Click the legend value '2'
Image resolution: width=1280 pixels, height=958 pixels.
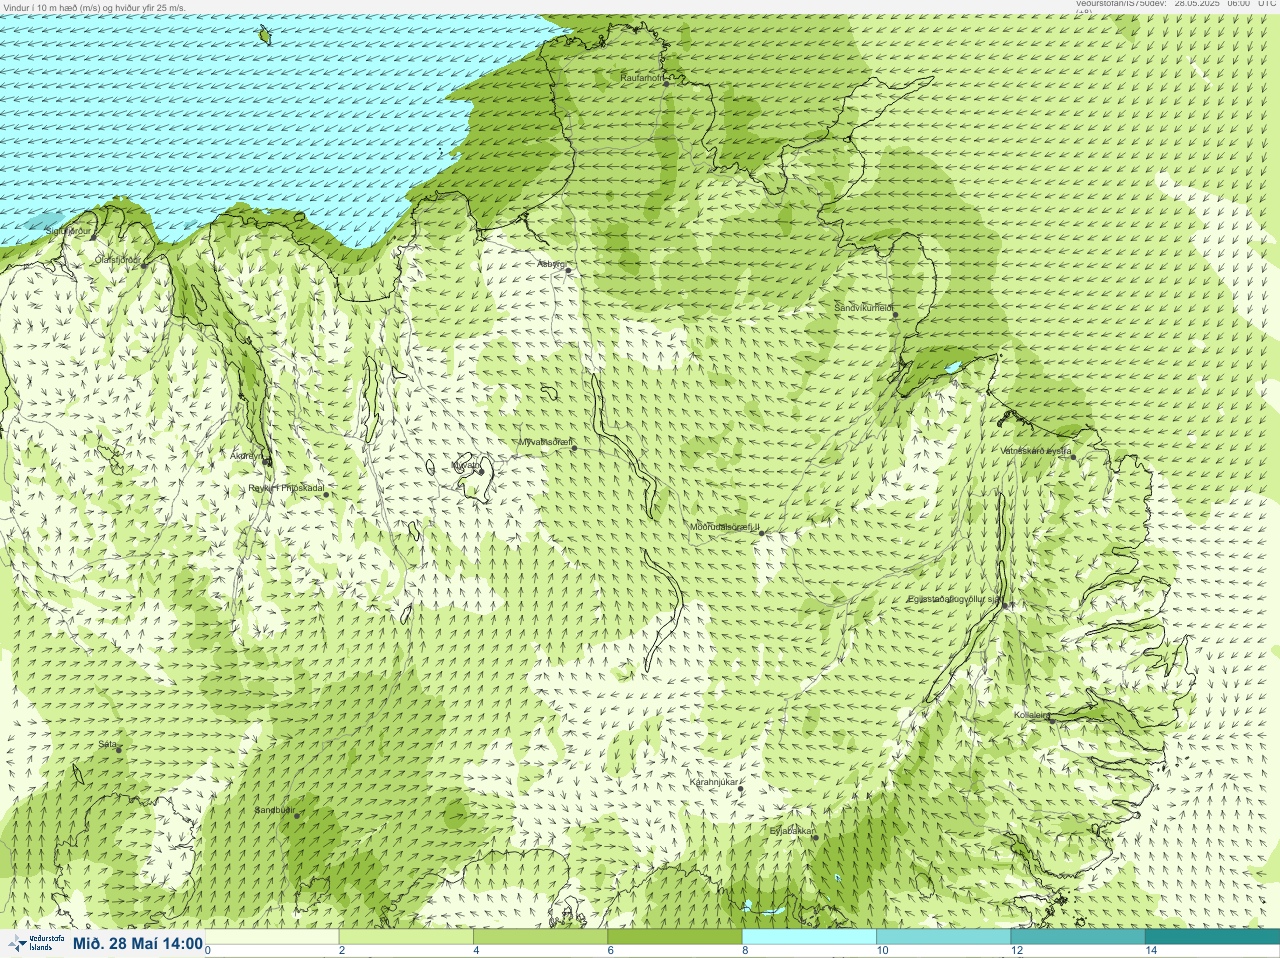342,951
